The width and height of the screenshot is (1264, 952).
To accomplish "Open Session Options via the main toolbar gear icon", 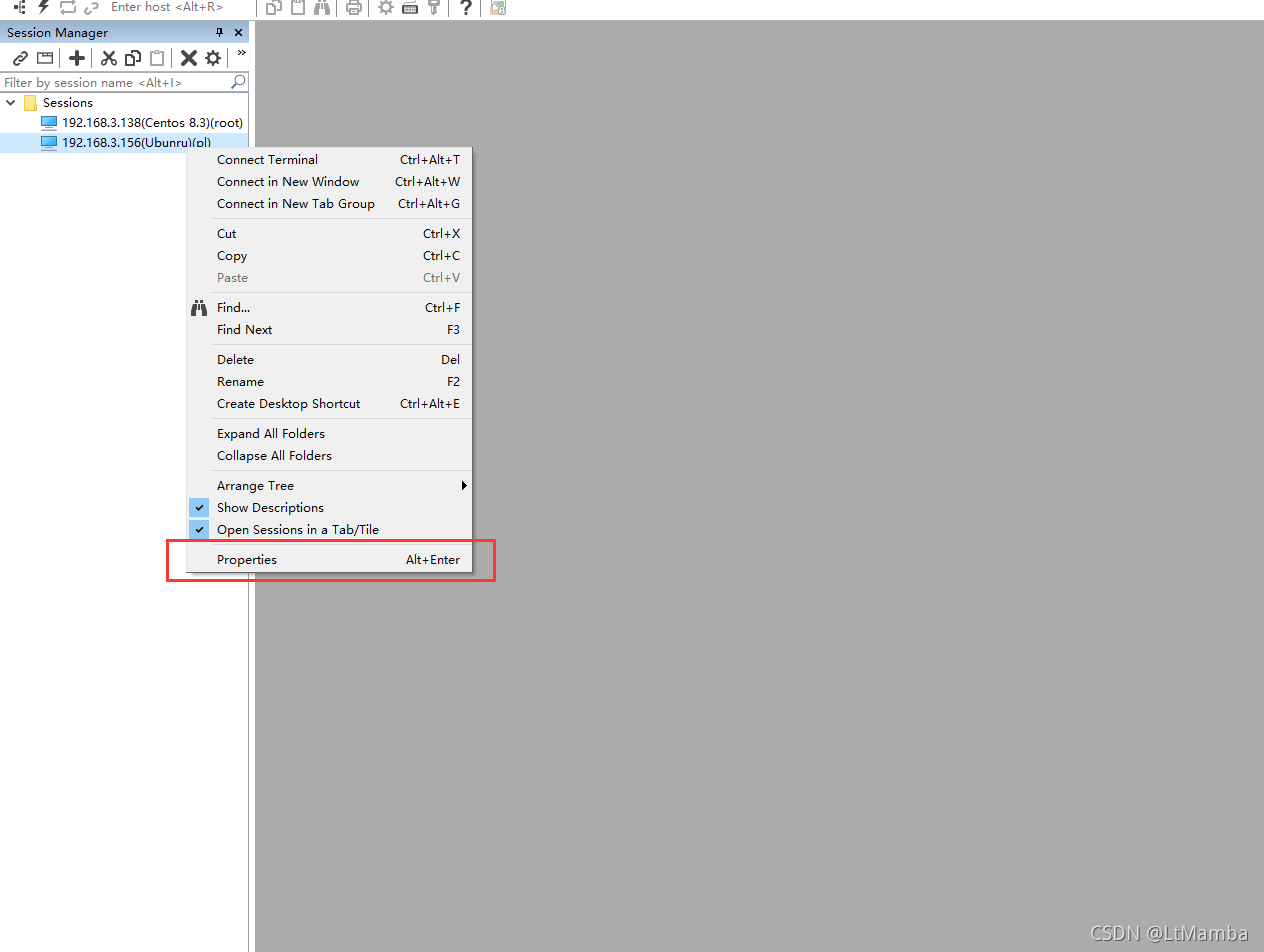I will 385,7.
